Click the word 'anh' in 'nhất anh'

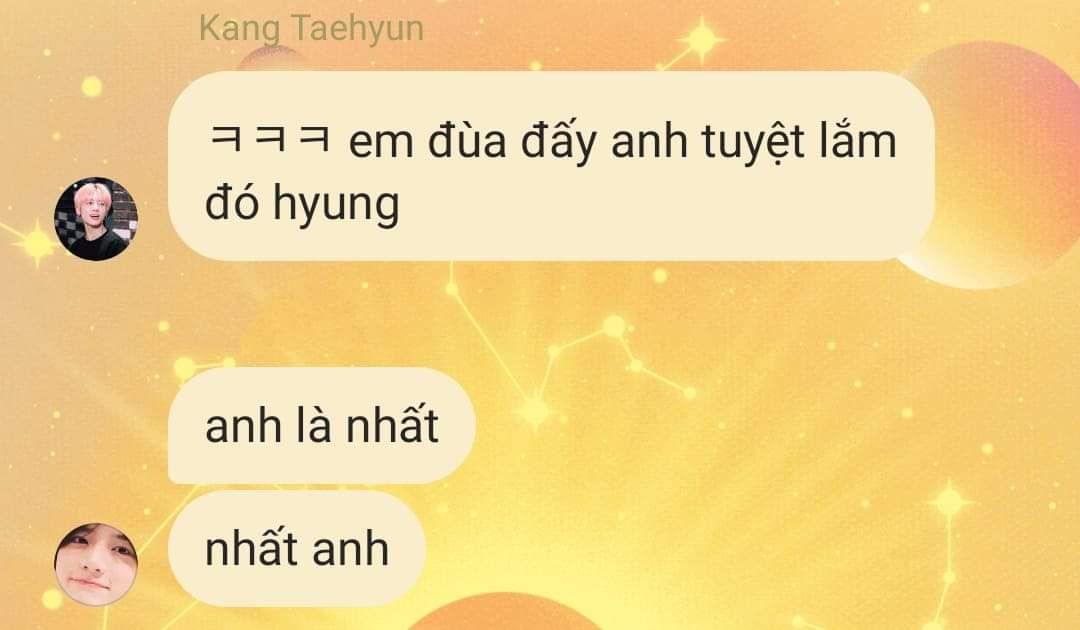(x=351, y=549)
